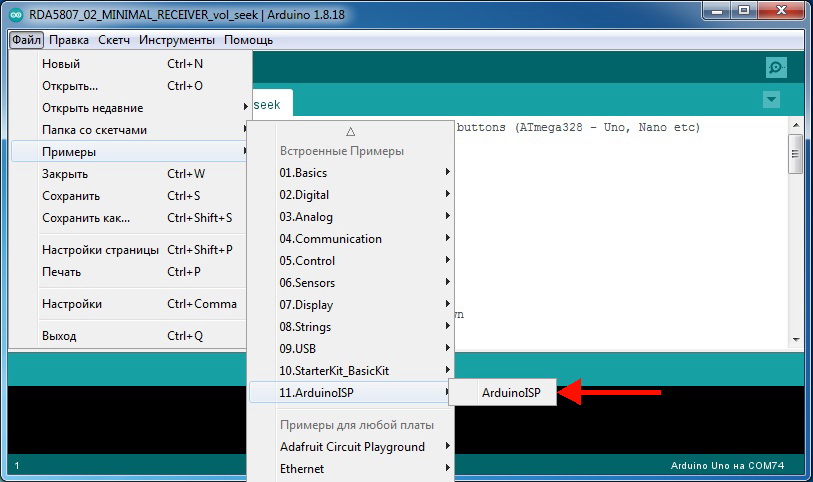Open the ArduinoISP example sketch
The image size is (813, 482).
tap(502, 393)
